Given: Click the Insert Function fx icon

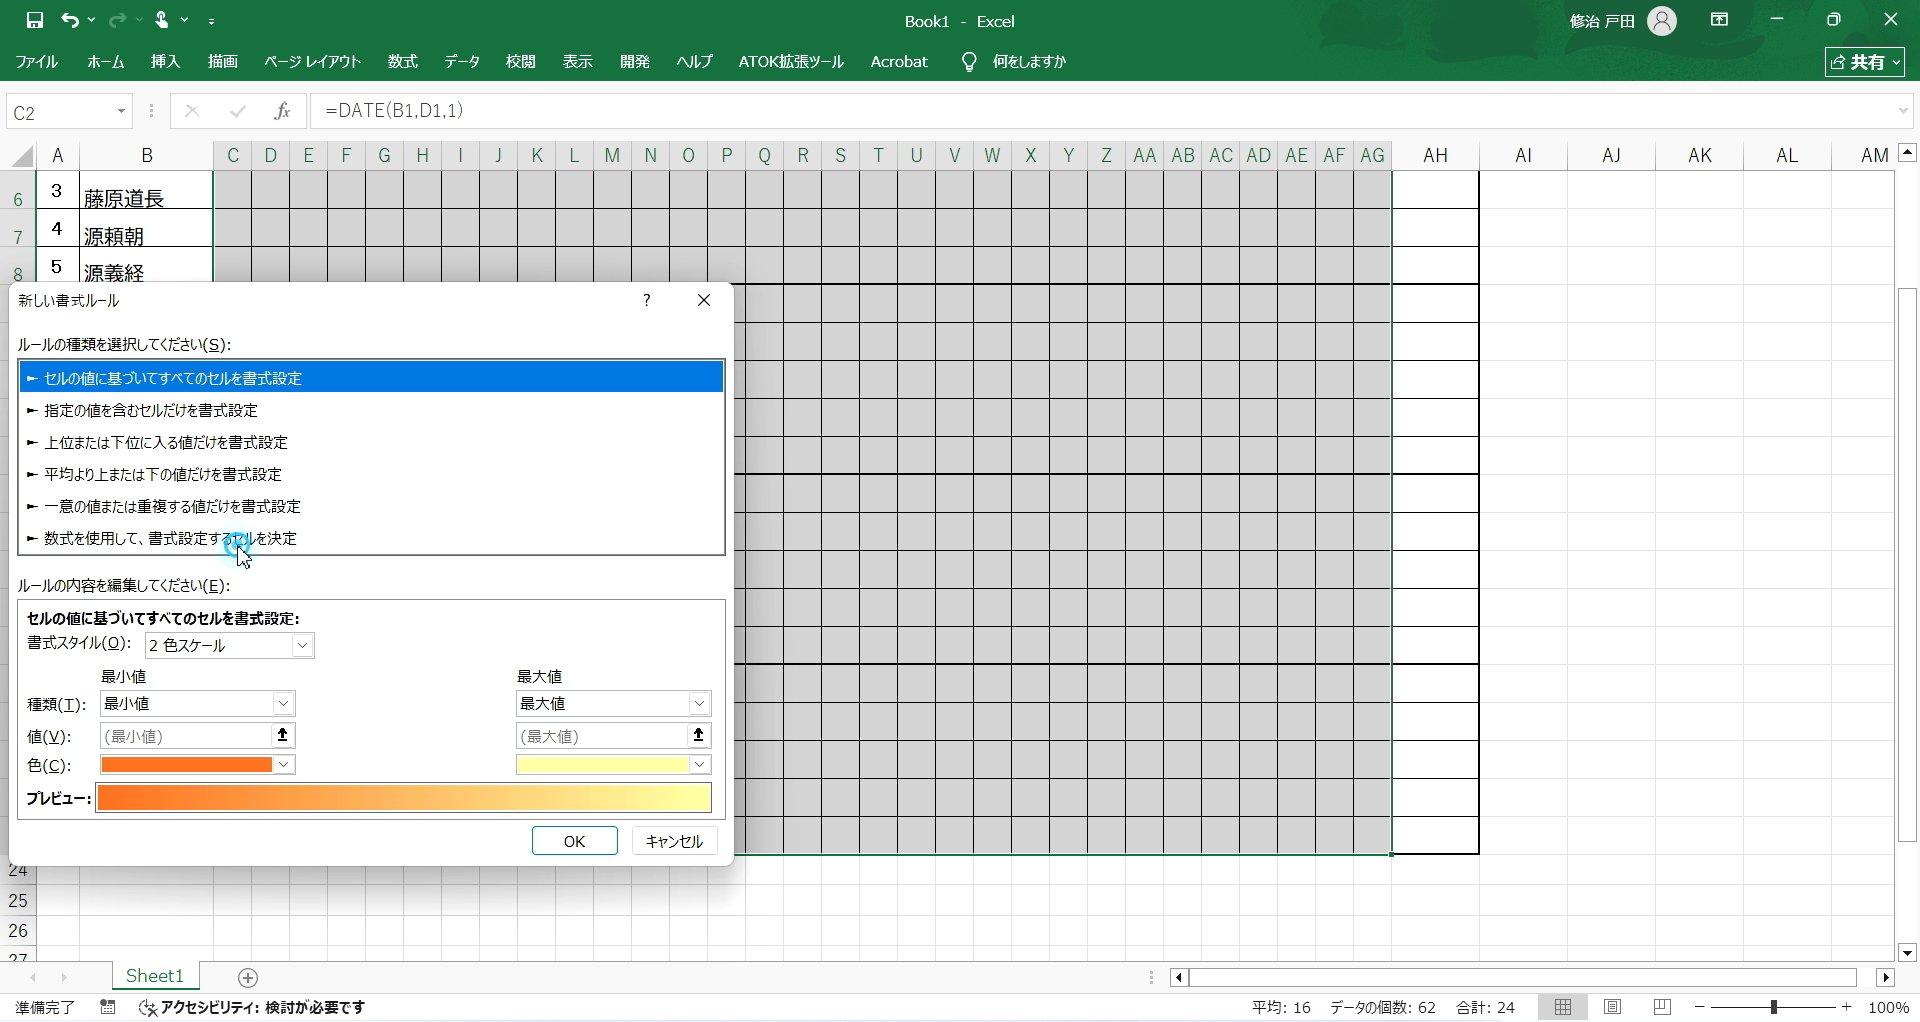Looking at the screenshot, I should [x=282, y=111].
